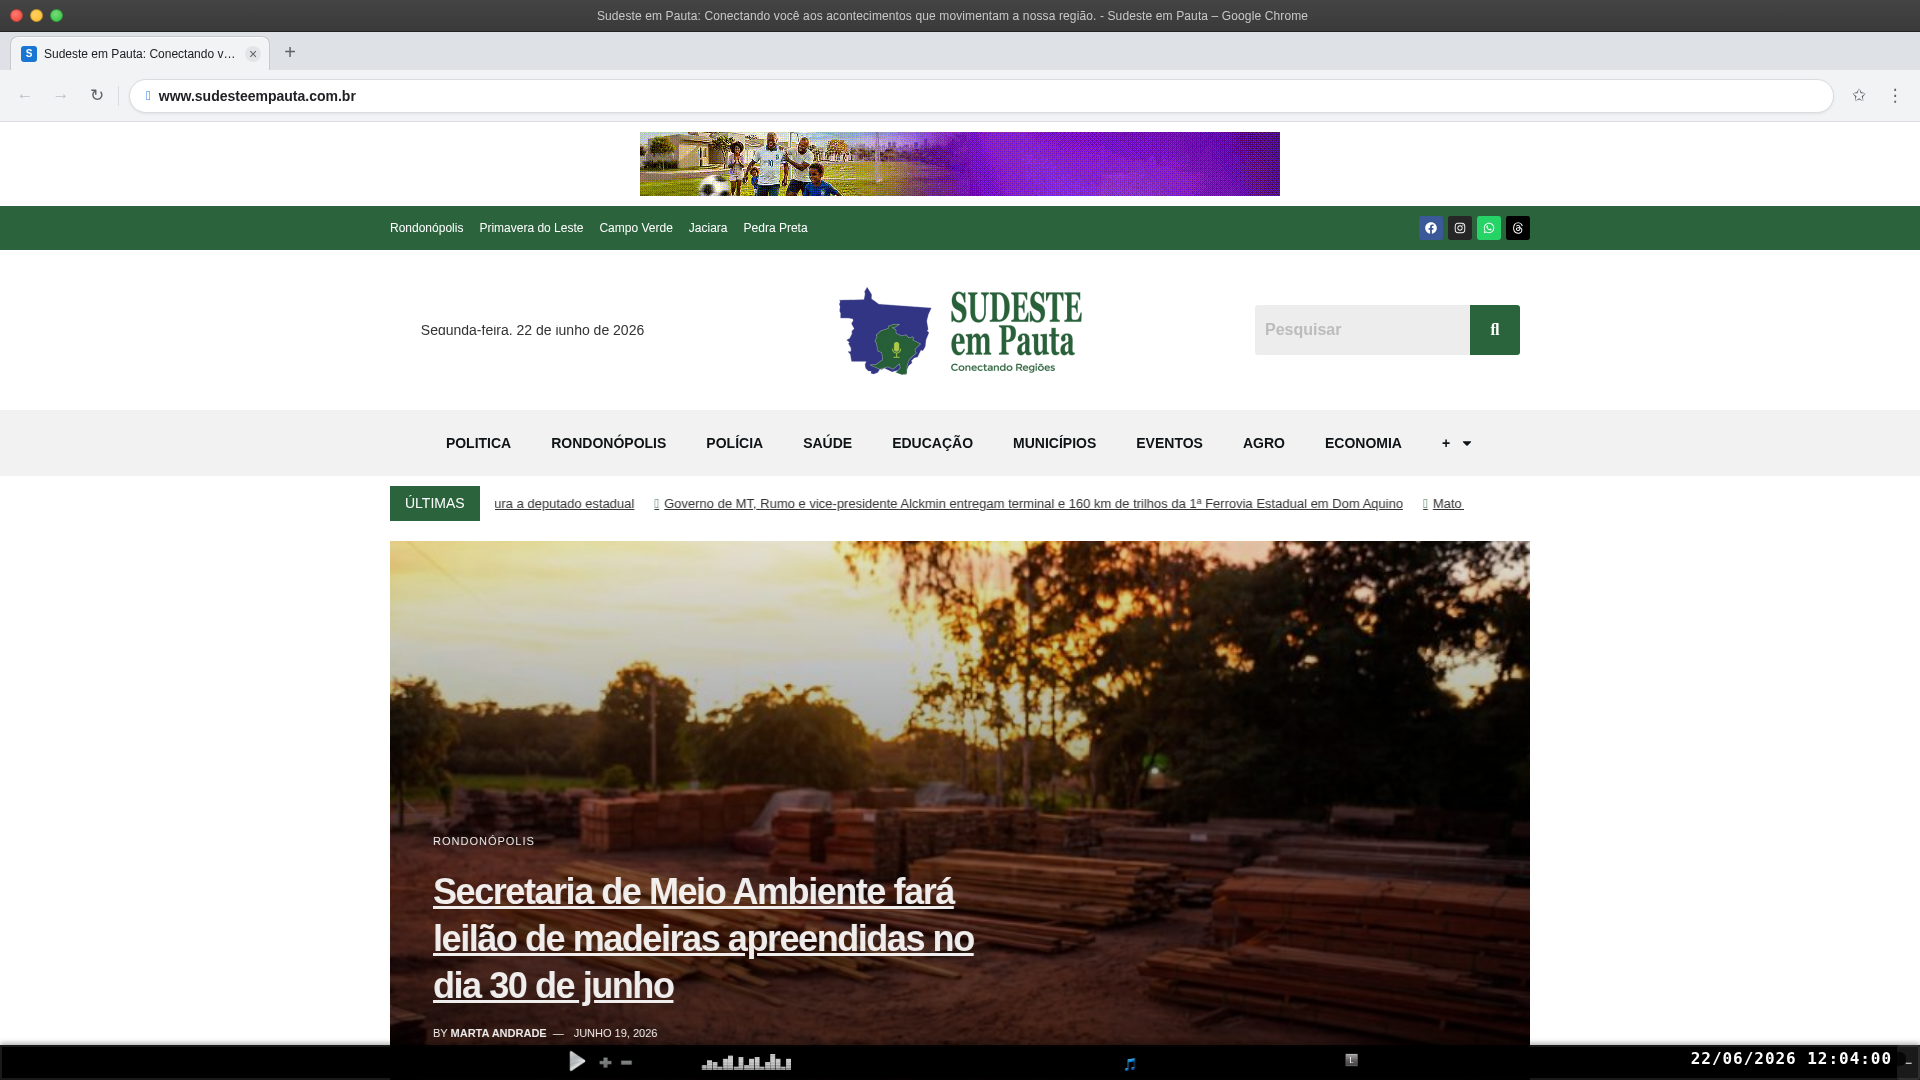Open the Facebook social icon
Image resolution: width=1920 pixels, height=1080 pixels.
(x=1430, y=228)
